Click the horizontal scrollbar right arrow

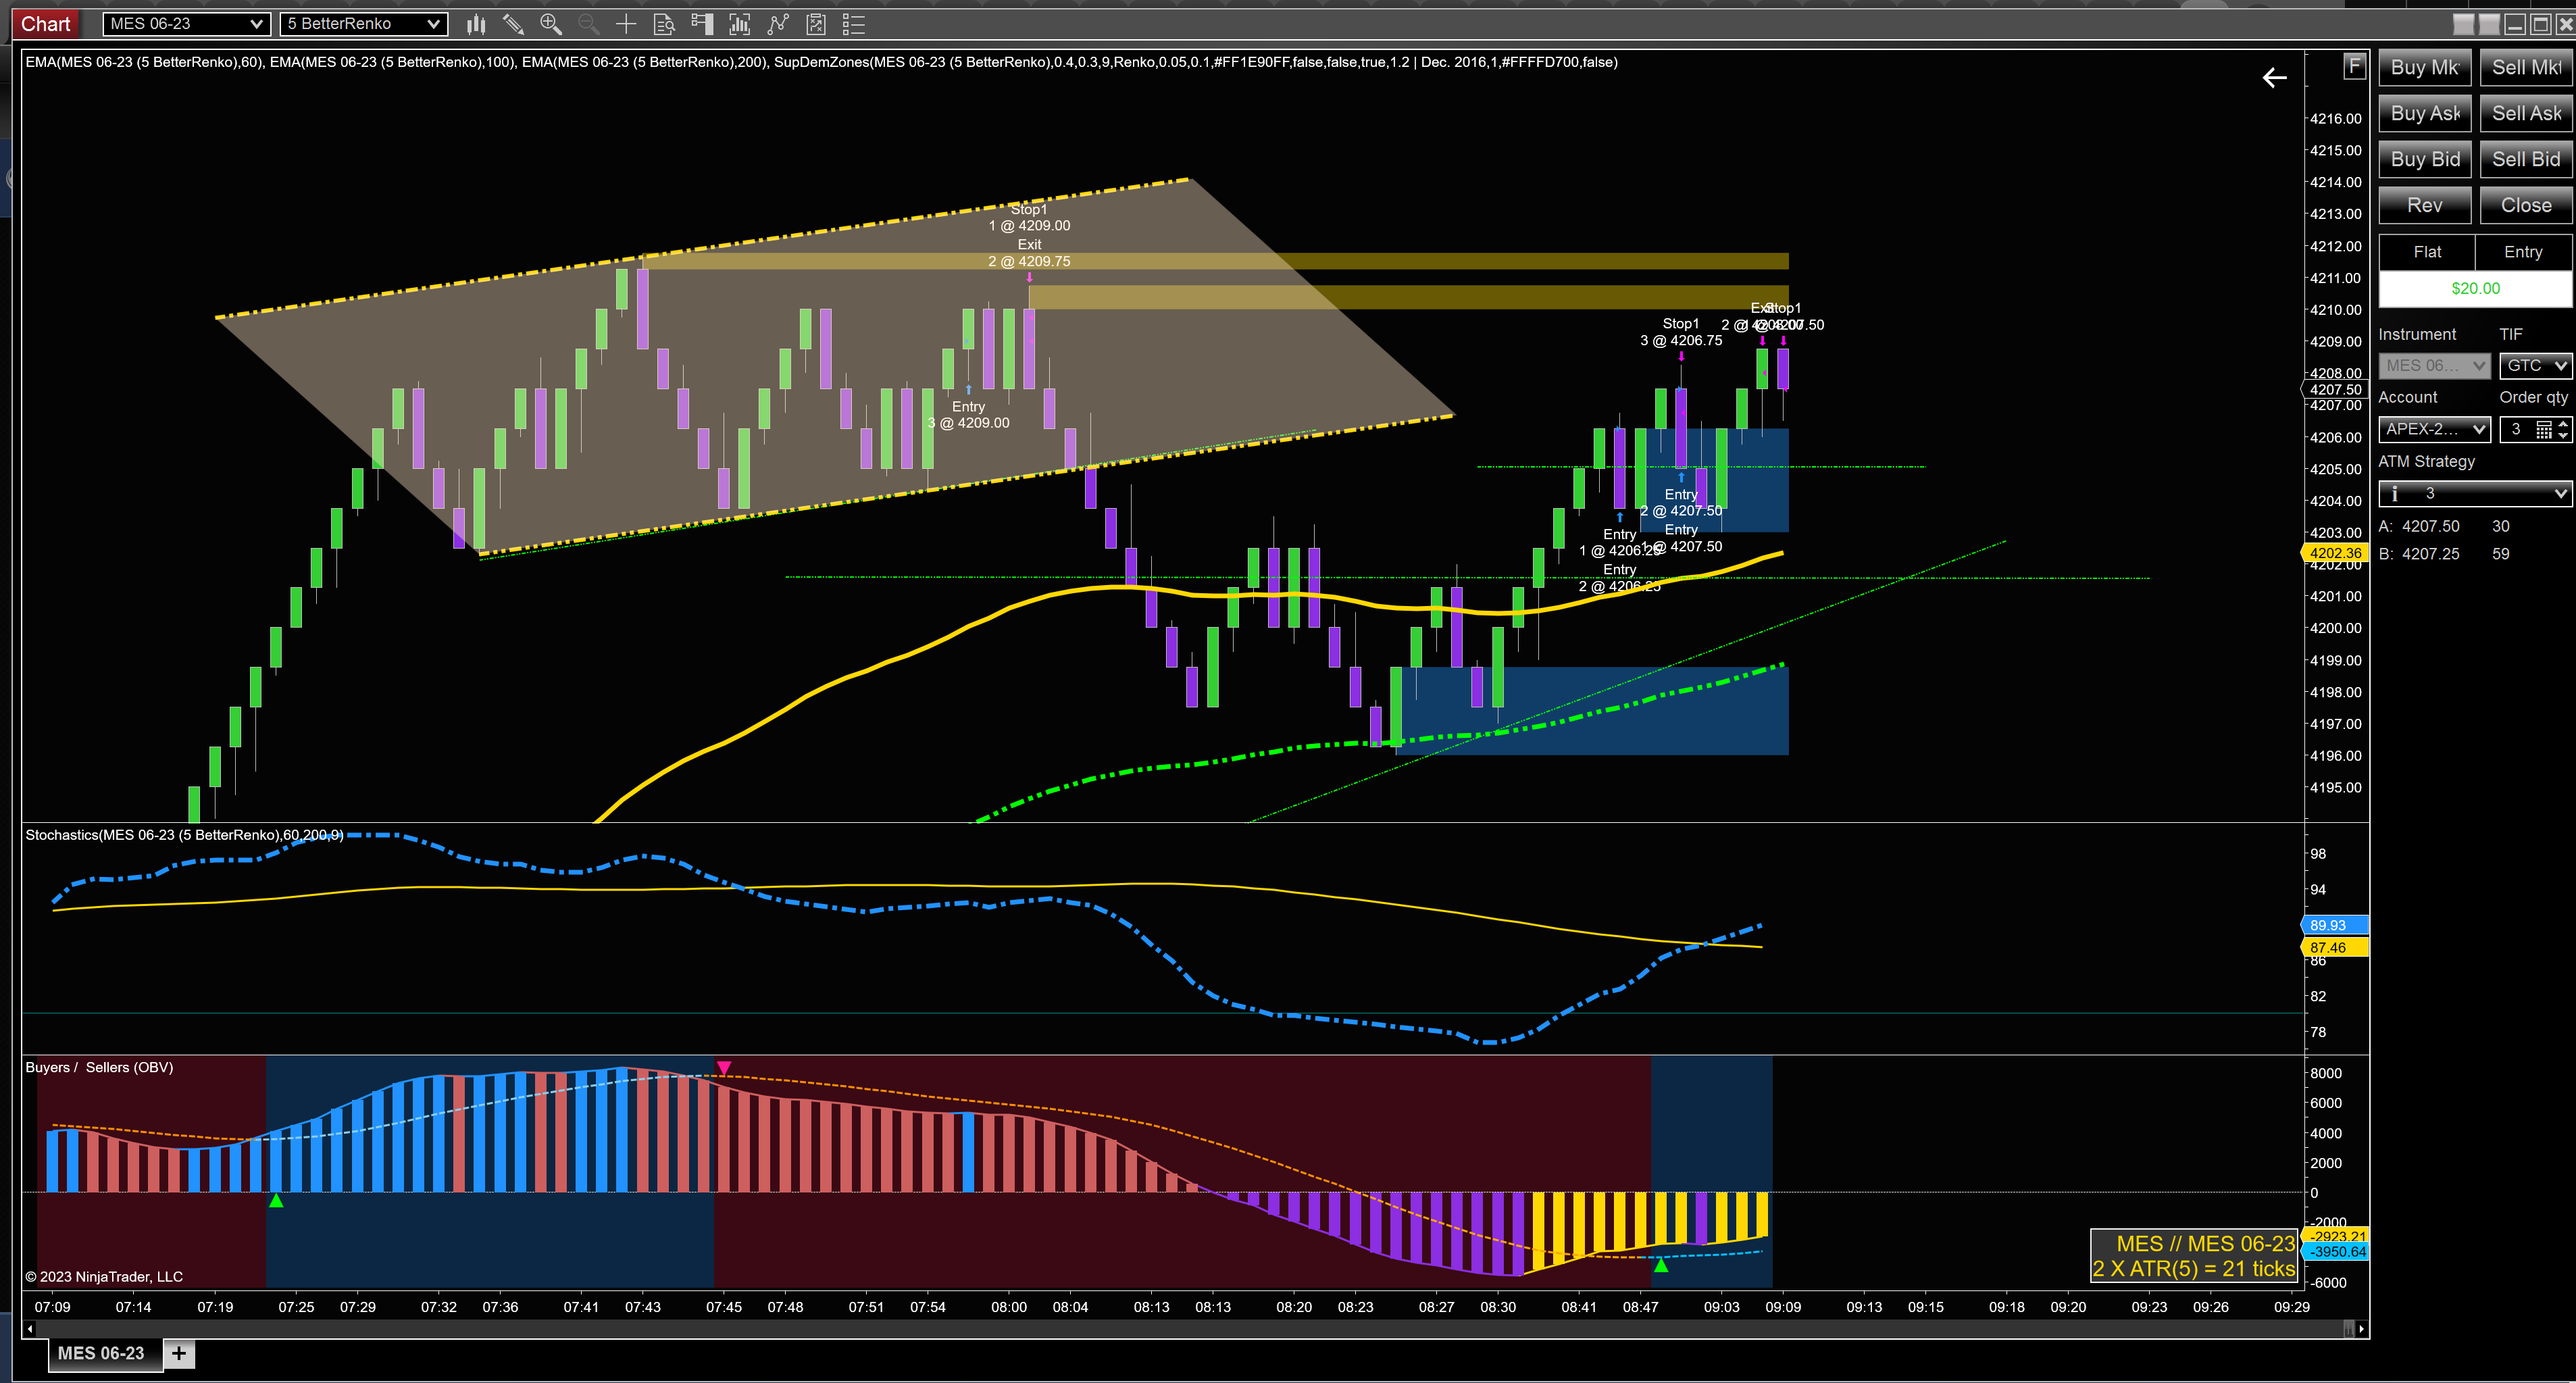click(2361, 1329)
